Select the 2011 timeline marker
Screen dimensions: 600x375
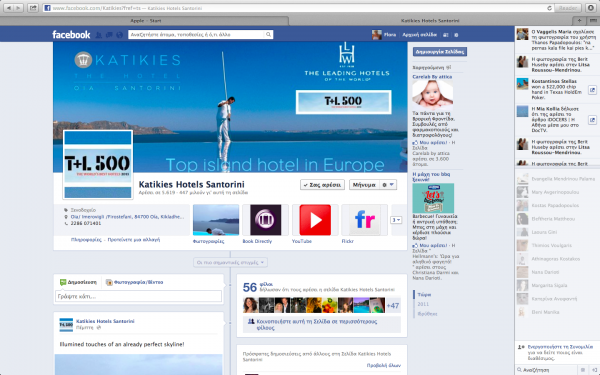point(423,304)
